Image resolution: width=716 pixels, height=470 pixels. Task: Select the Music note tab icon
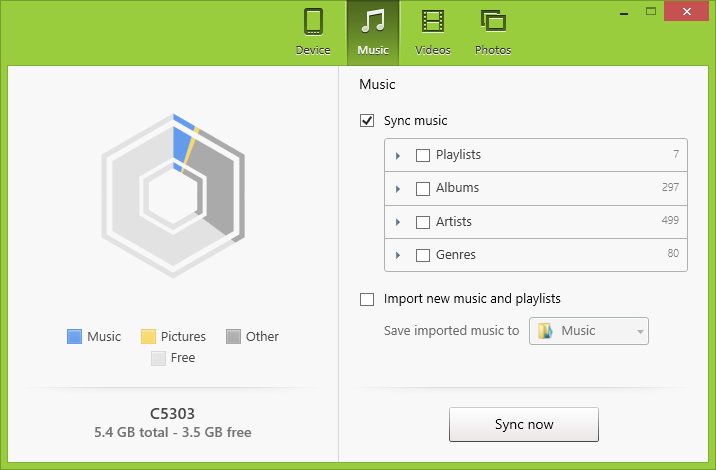[373, 21]
